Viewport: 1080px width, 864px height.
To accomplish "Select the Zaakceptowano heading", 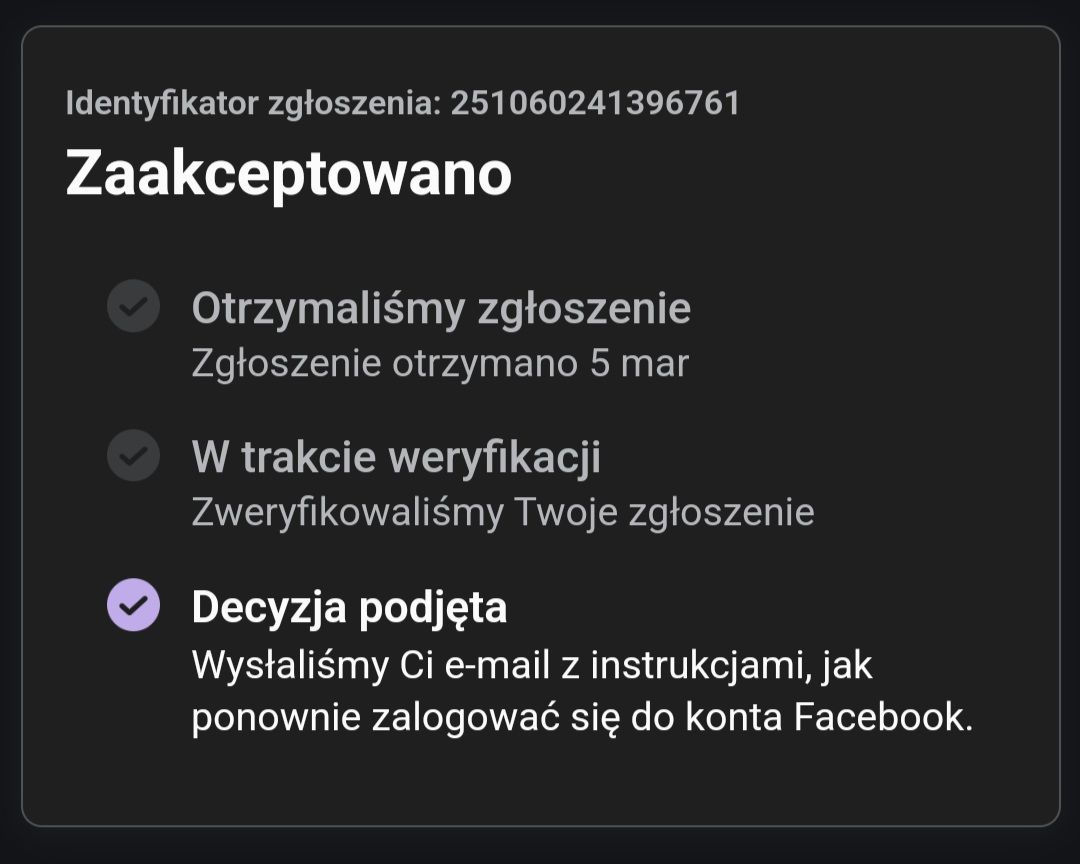I will point(287,172).
